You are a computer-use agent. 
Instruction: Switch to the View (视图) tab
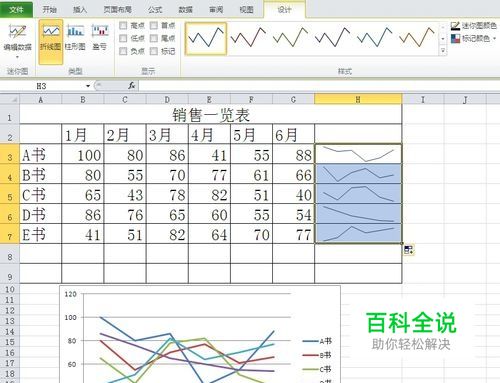click(247, 10)
